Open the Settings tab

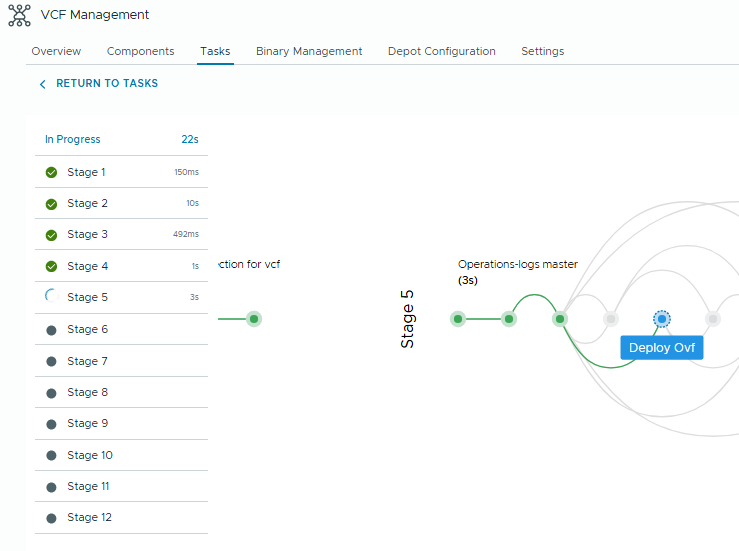click(542, 51)
